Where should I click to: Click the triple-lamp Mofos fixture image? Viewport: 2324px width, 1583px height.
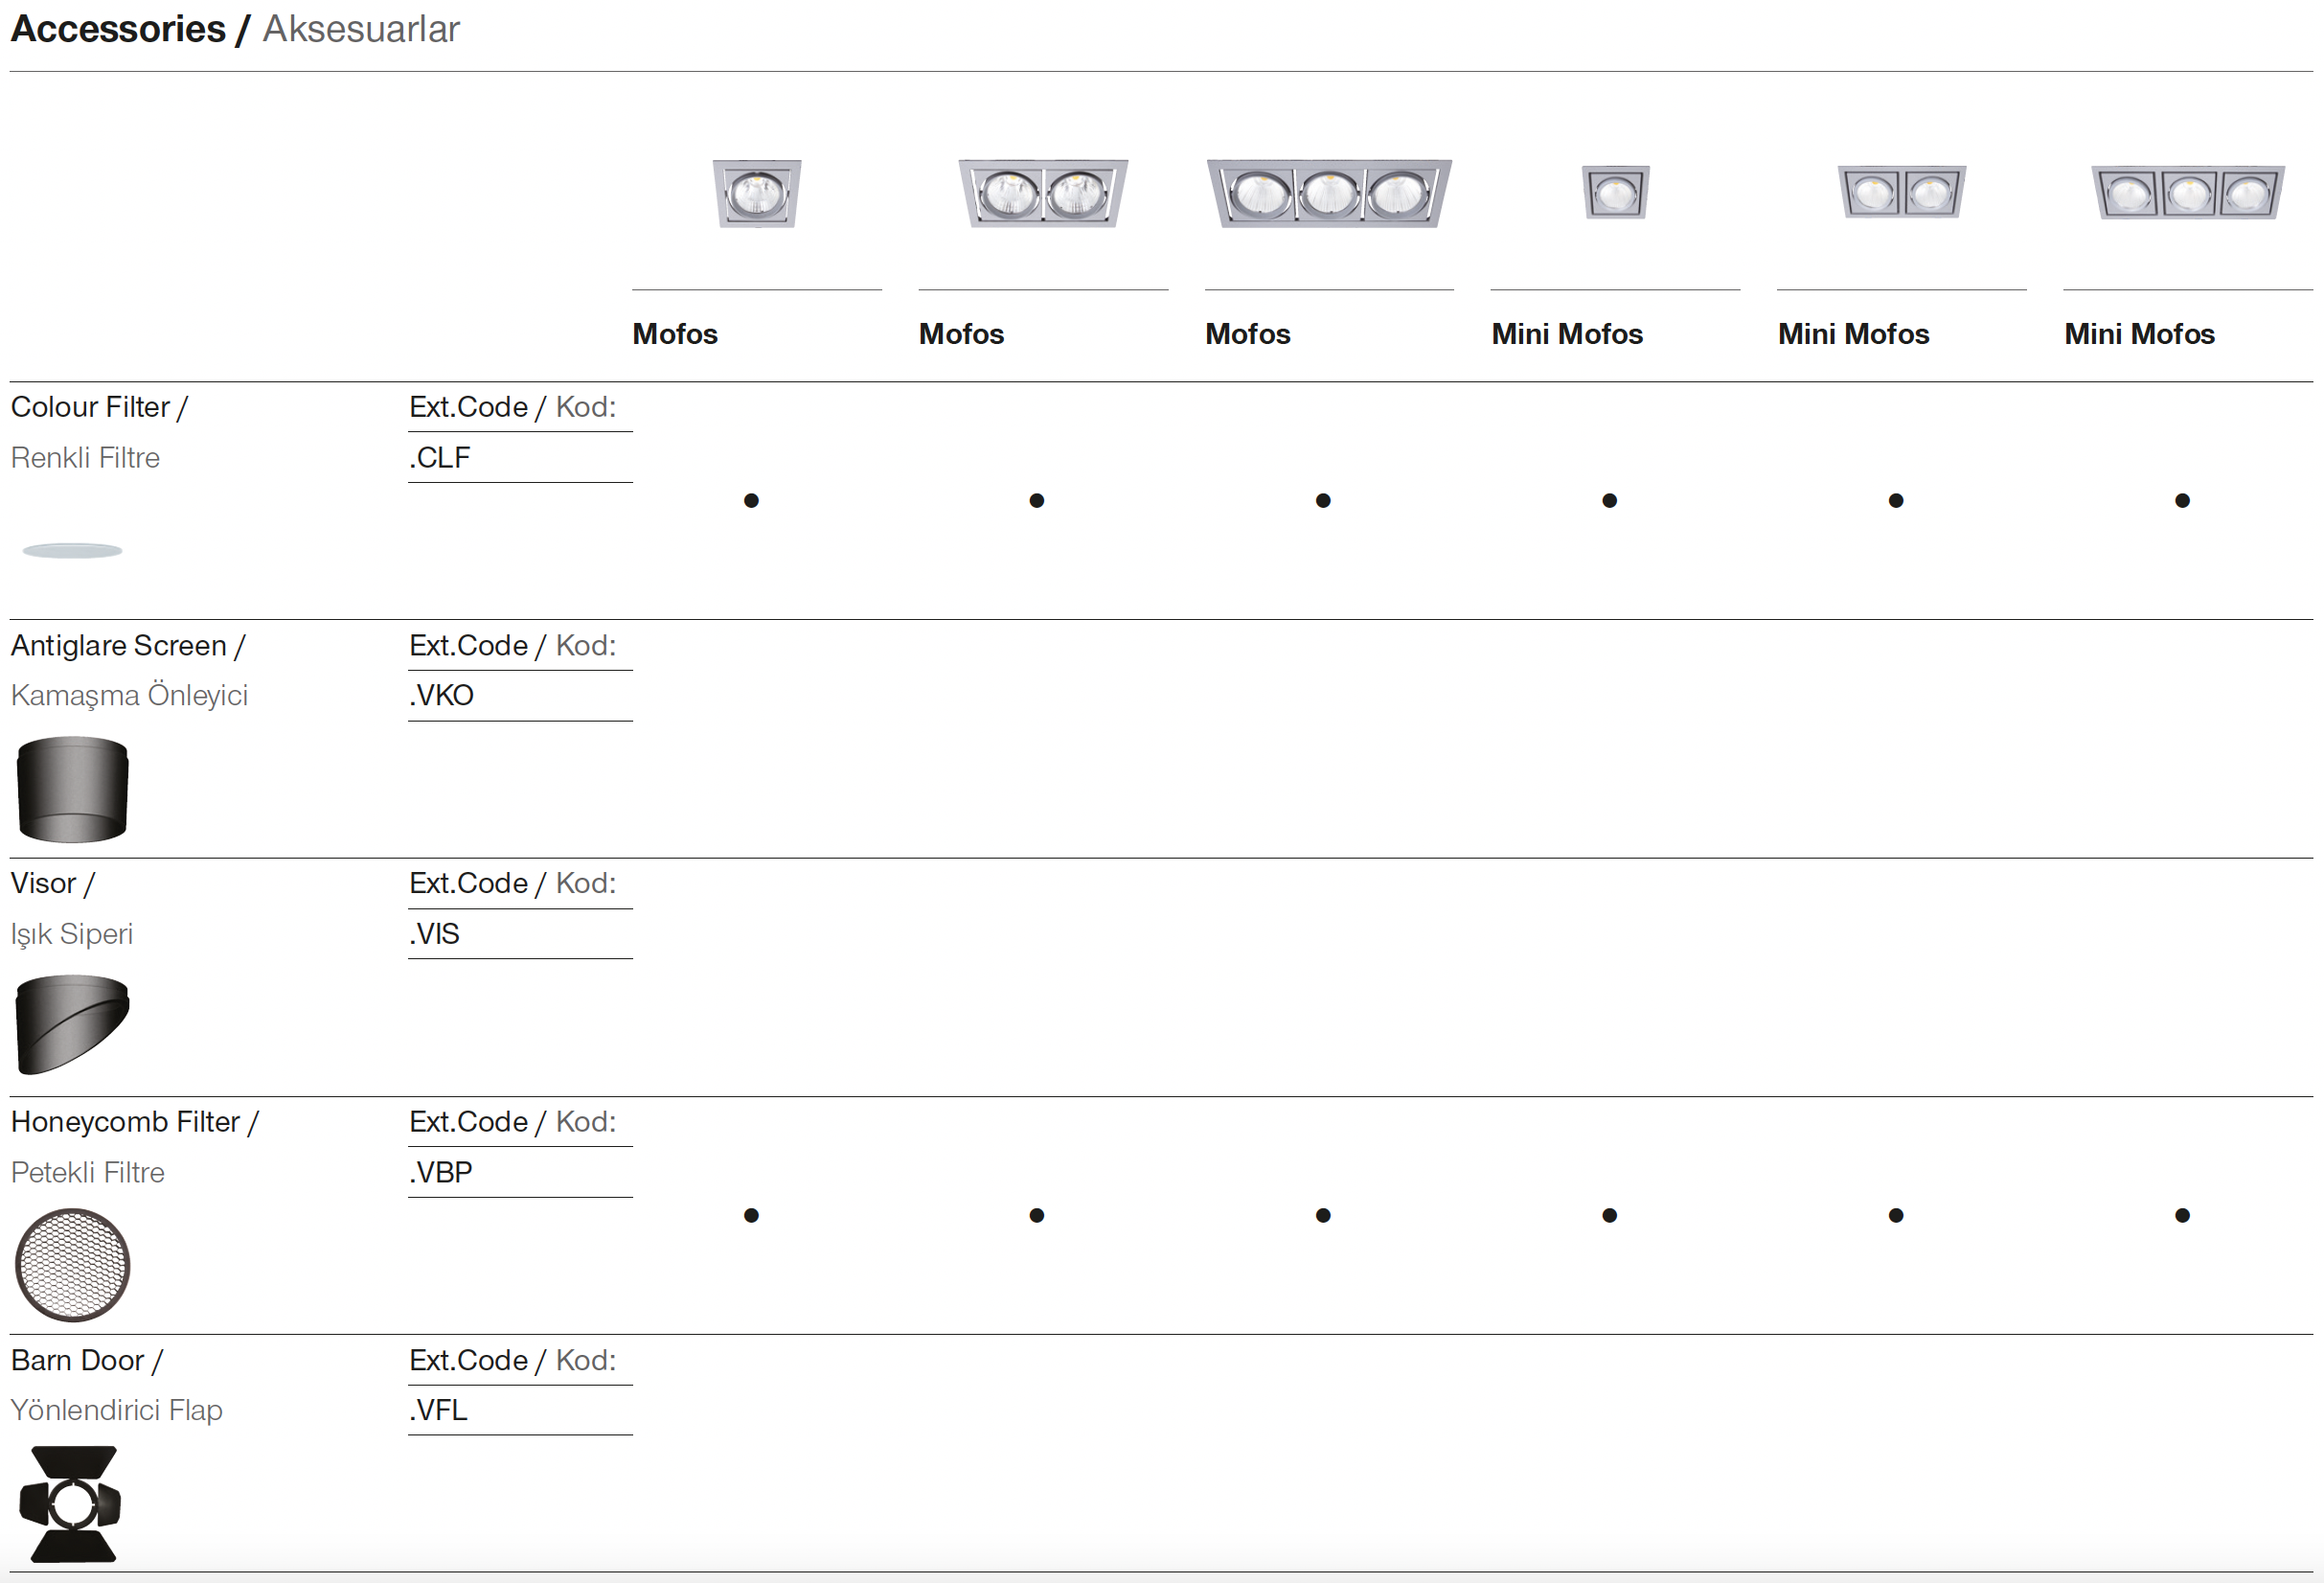coord(1329,193)
